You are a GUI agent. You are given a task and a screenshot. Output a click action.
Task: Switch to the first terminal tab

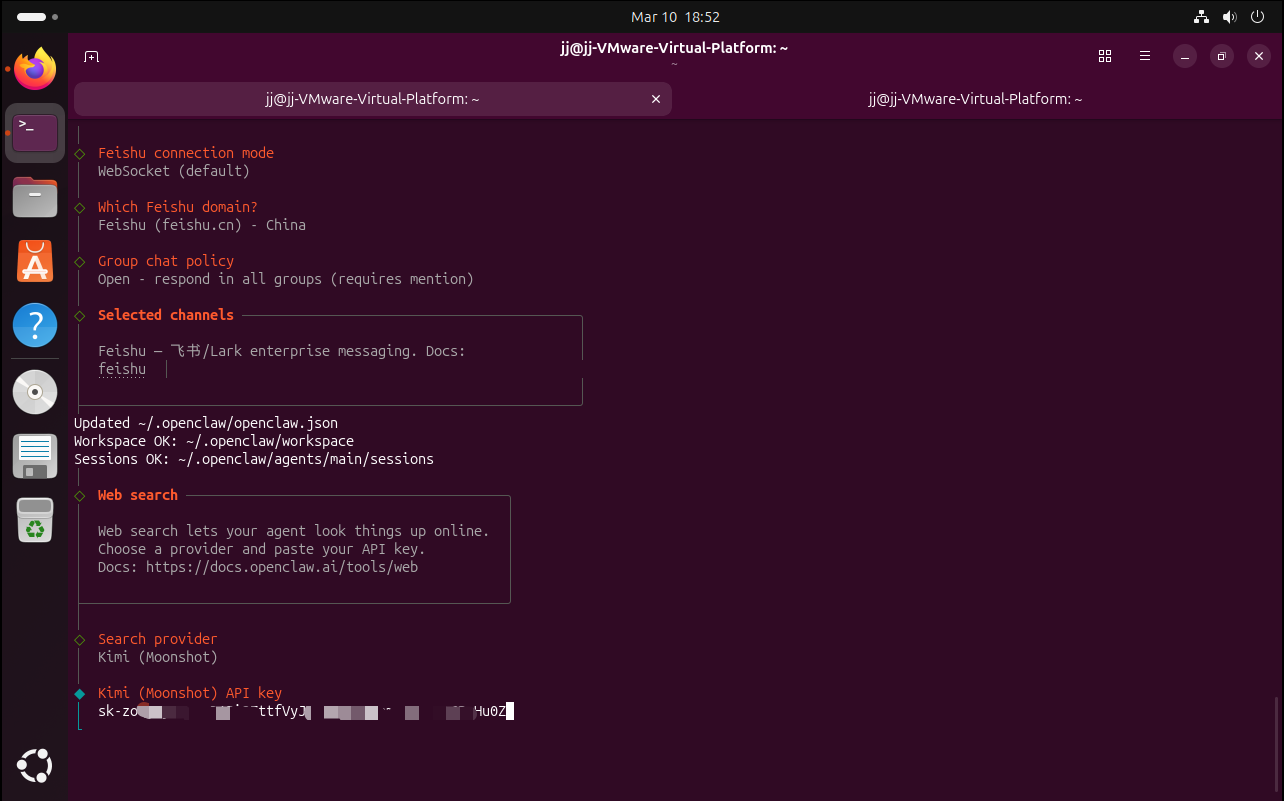372,99
